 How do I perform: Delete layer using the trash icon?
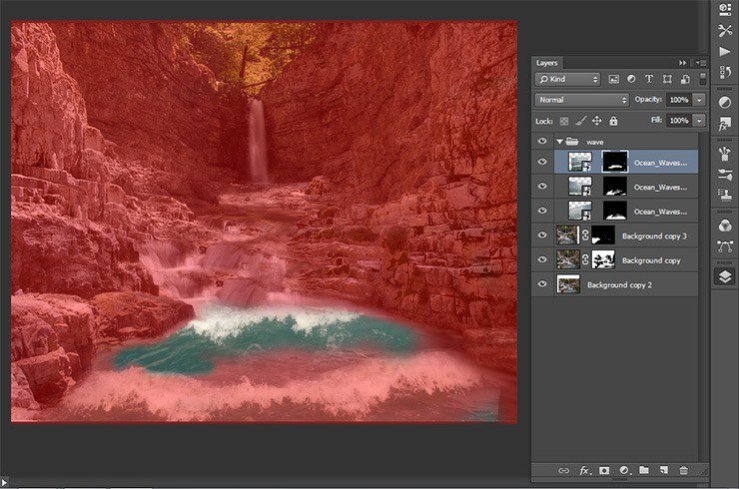point(684,470)
